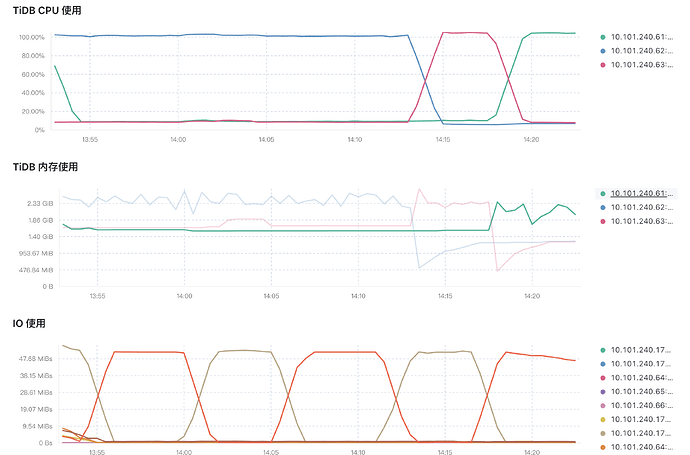This screenshot has height=455, width=690.
Task: Click yellow dot entry in IO legend
Action: point(602,419)
